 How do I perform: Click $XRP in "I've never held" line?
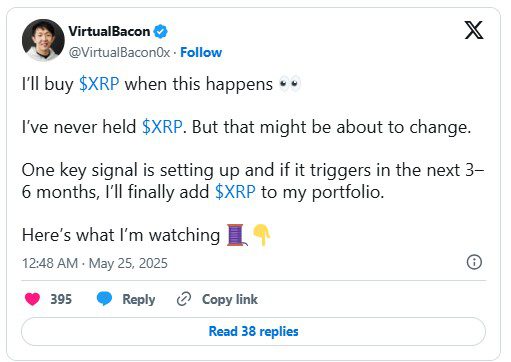point(162,127)
